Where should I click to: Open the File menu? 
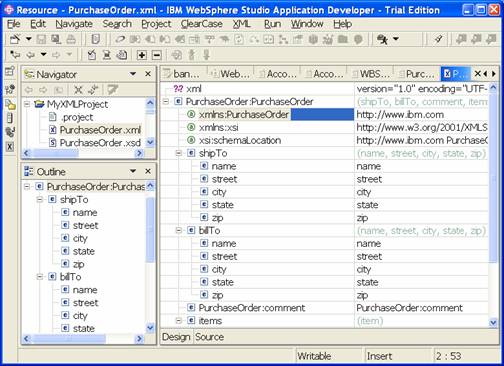point(14,24)
